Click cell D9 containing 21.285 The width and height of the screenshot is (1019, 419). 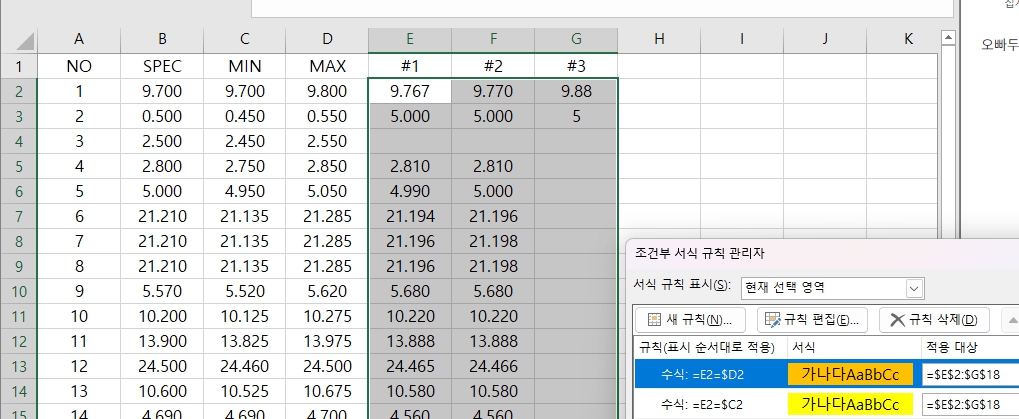pos(327,266)
